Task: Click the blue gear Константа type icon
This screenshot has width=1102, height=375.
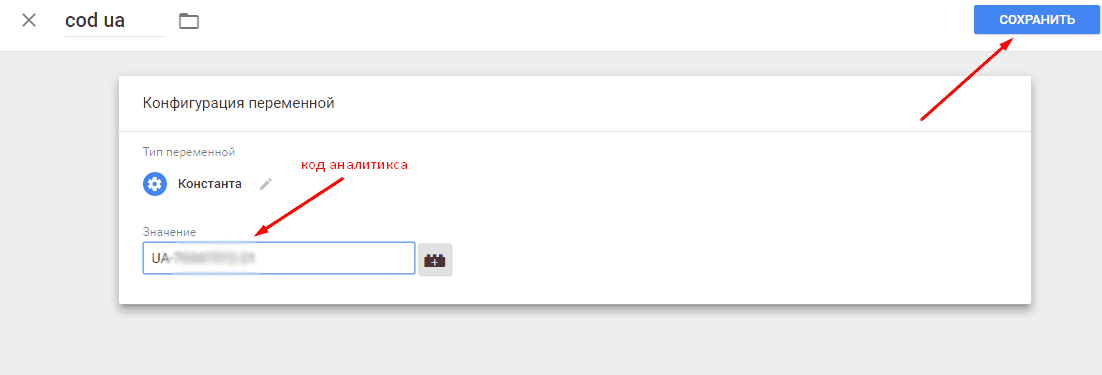Action: 155,185
